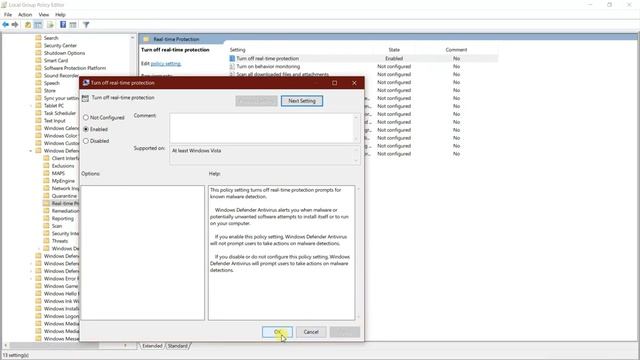The height and width of the screenshot is (360, 640).
Task: Click the up arrow of the console tree scrollbar
Action: [x=132, y=38]
